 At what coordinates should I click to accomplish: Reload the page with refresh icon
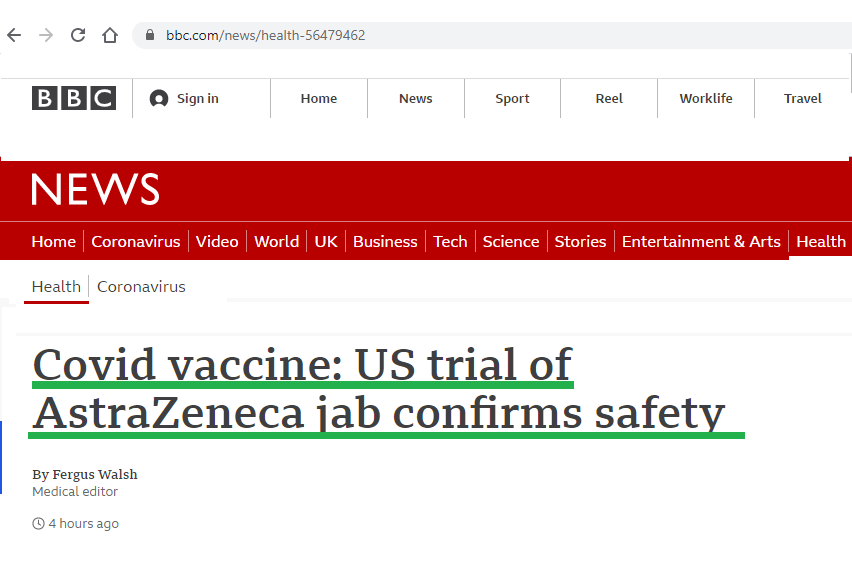[x=78, y=35]
